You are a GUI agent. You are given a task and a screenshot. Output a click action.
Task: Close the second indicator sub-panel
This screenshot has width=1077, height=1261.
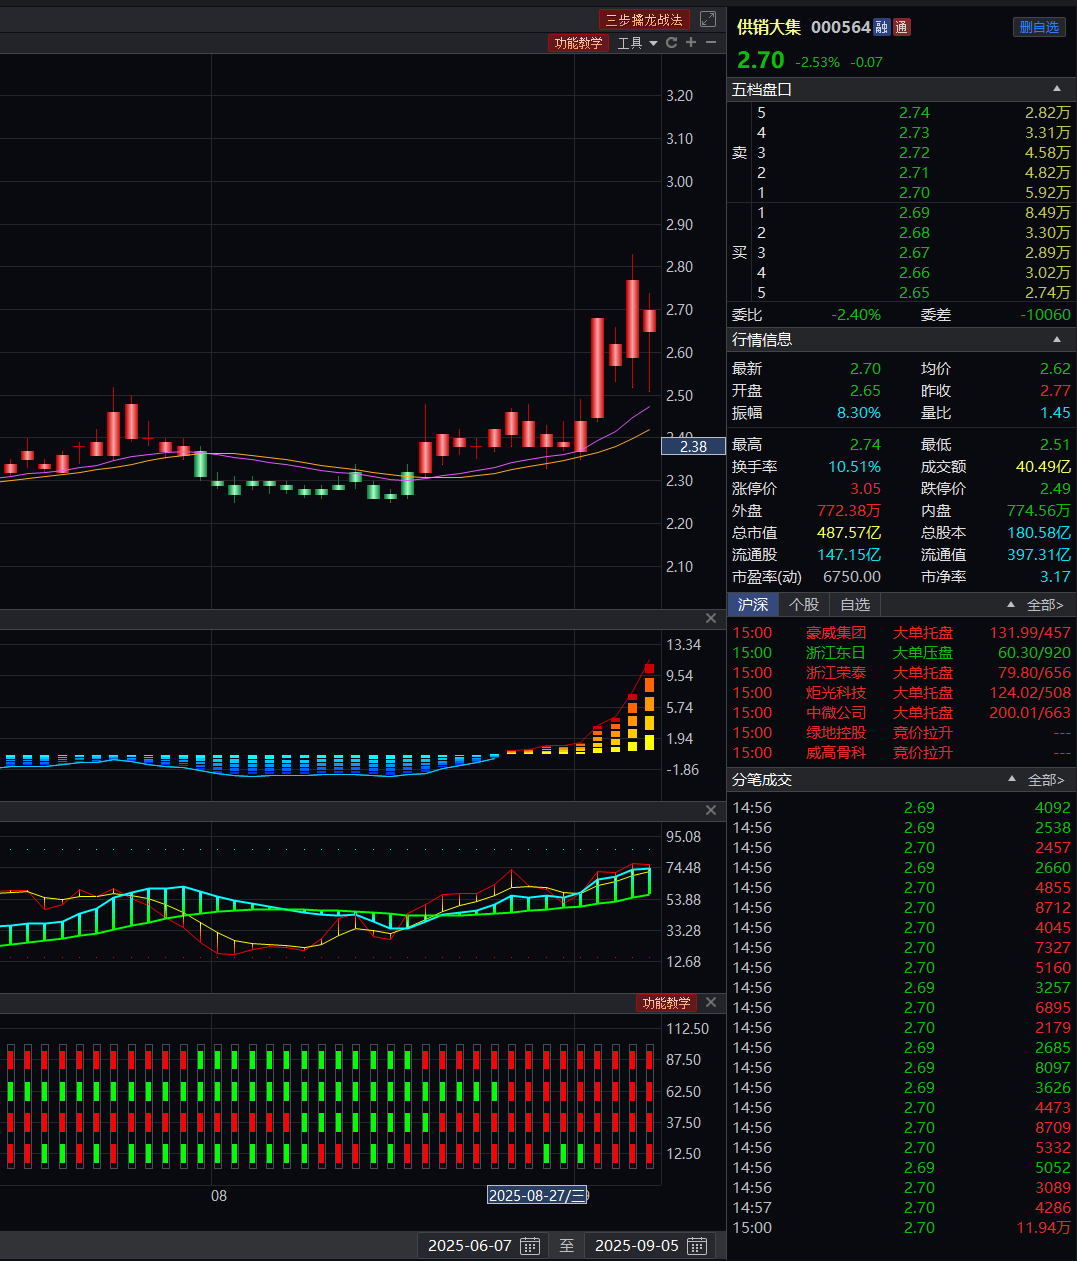pyautogui.click(x=711, y=810)
